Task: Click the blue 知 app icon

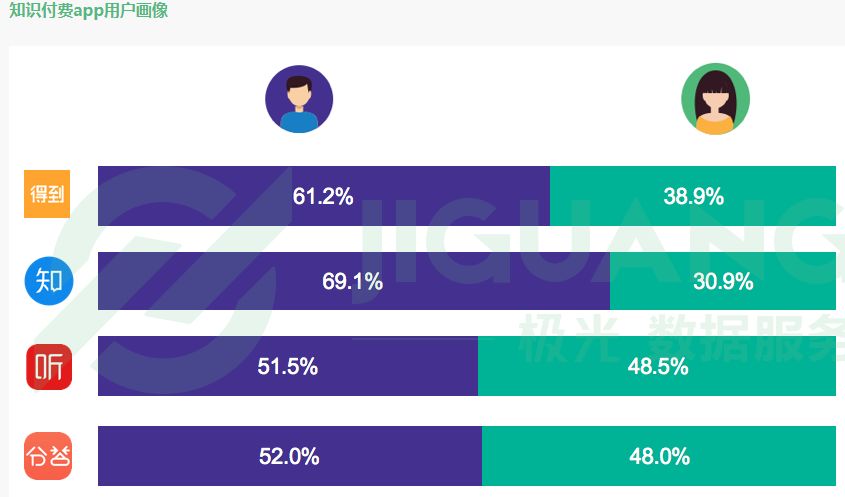Action: pos(49,281)
